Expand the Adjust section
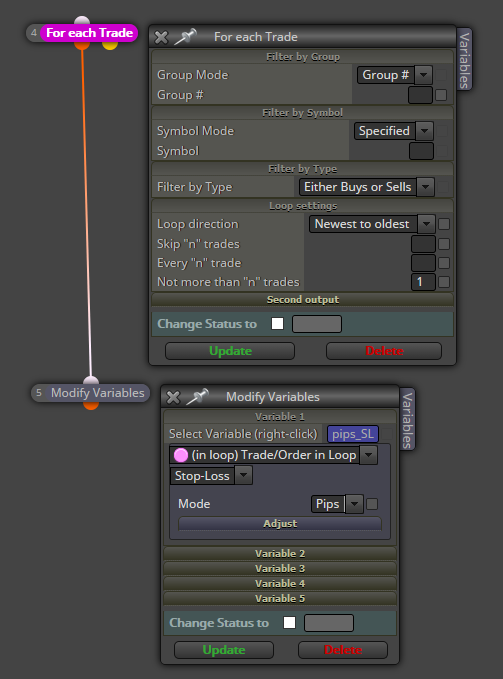The height and width of the screenshot is (679, 503). pyautogui.click(x=280, y=524)
